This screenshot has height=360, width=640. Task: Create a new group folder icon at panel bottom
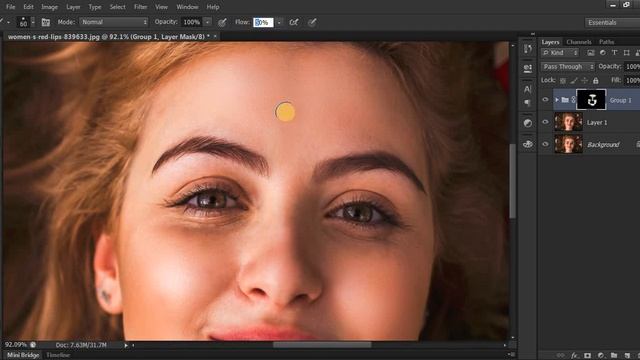click(x=614, y=356)
